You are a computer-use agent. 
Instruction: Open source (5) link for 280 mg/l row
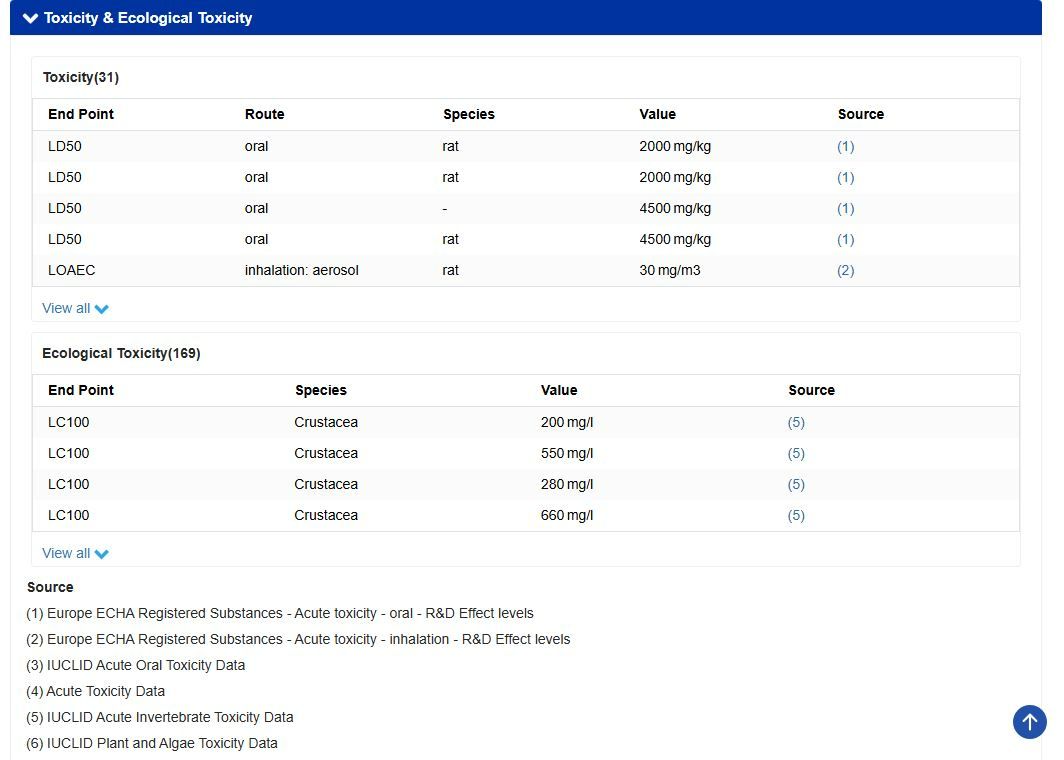(x=796, y=484)
